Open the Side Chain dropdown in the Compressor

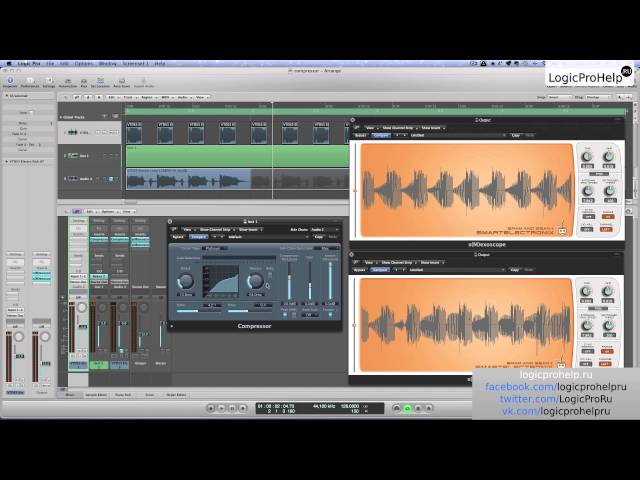324,229
